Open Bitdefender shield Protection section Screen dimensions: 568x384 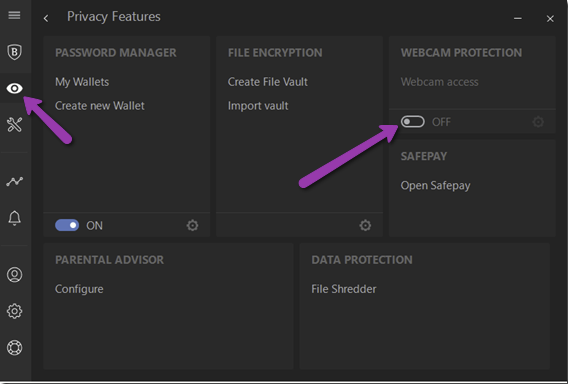(x=14, y=52)
